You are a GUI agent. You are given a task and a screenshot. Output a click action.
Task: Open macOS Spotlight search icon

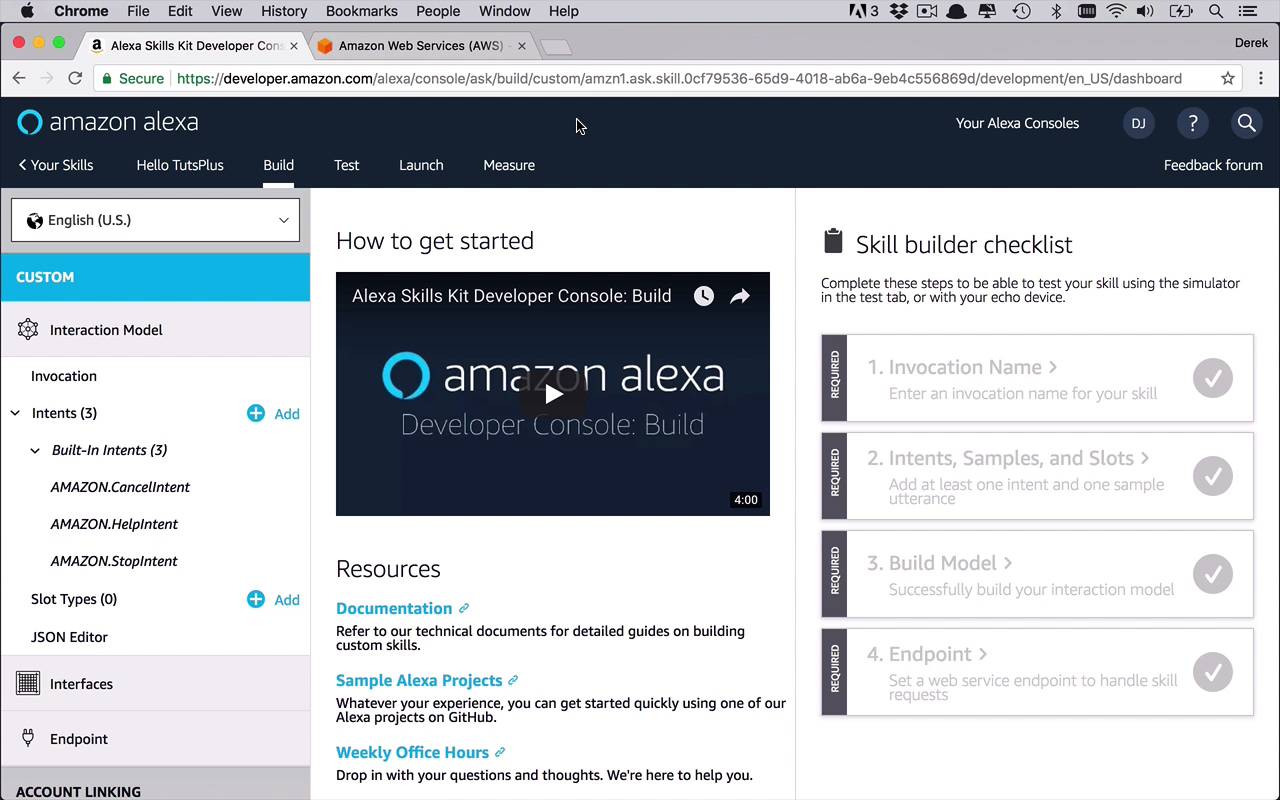point(1216,11)
